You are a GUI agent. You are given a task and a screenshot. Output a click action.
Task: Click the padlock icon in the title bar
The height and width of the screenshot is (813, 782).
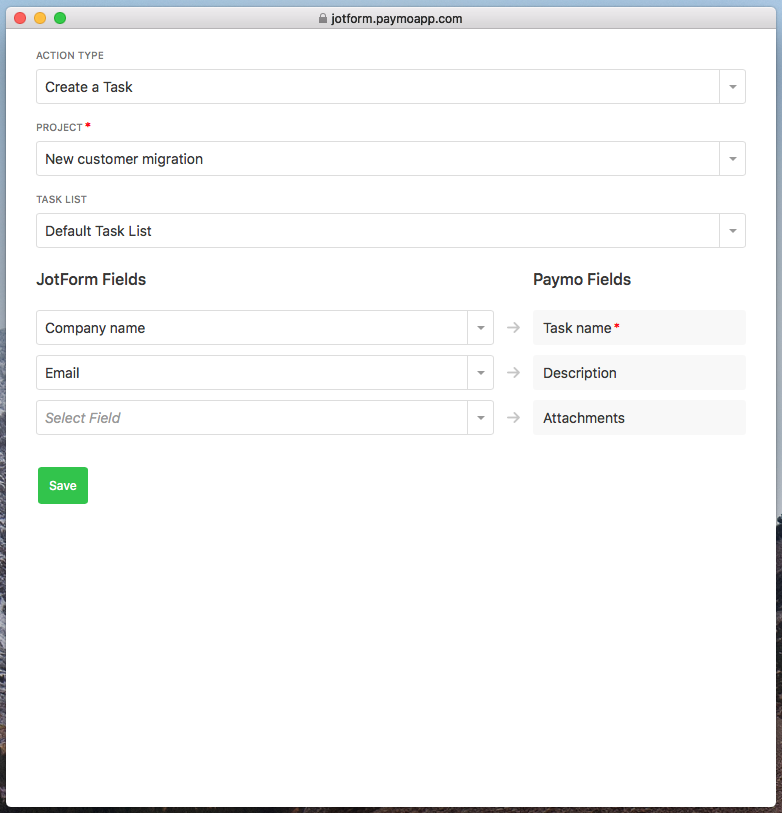click(x=322, y=18)
